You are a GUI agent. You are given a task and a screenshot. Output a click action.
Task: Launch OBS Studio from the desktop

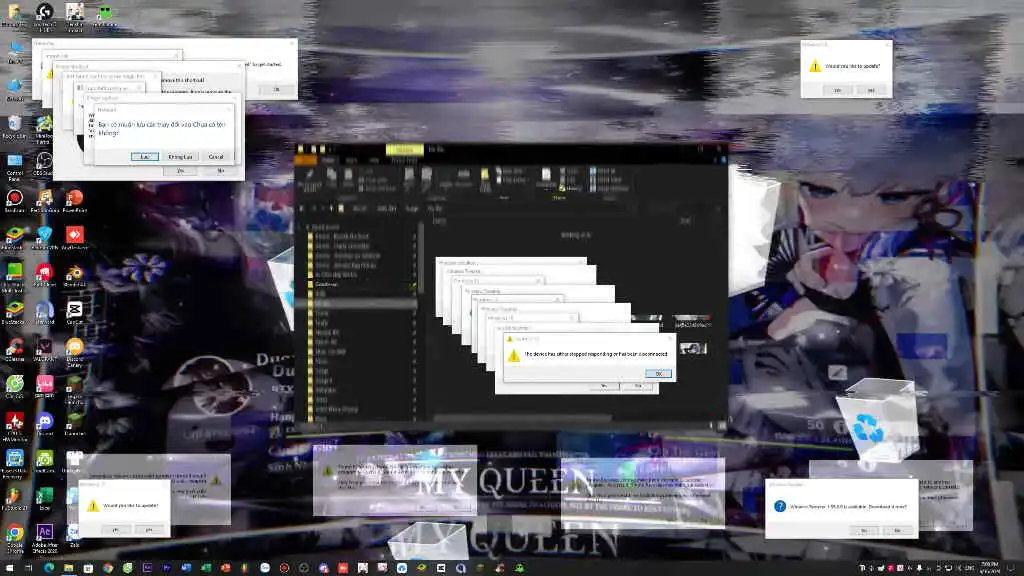[44, 165]
